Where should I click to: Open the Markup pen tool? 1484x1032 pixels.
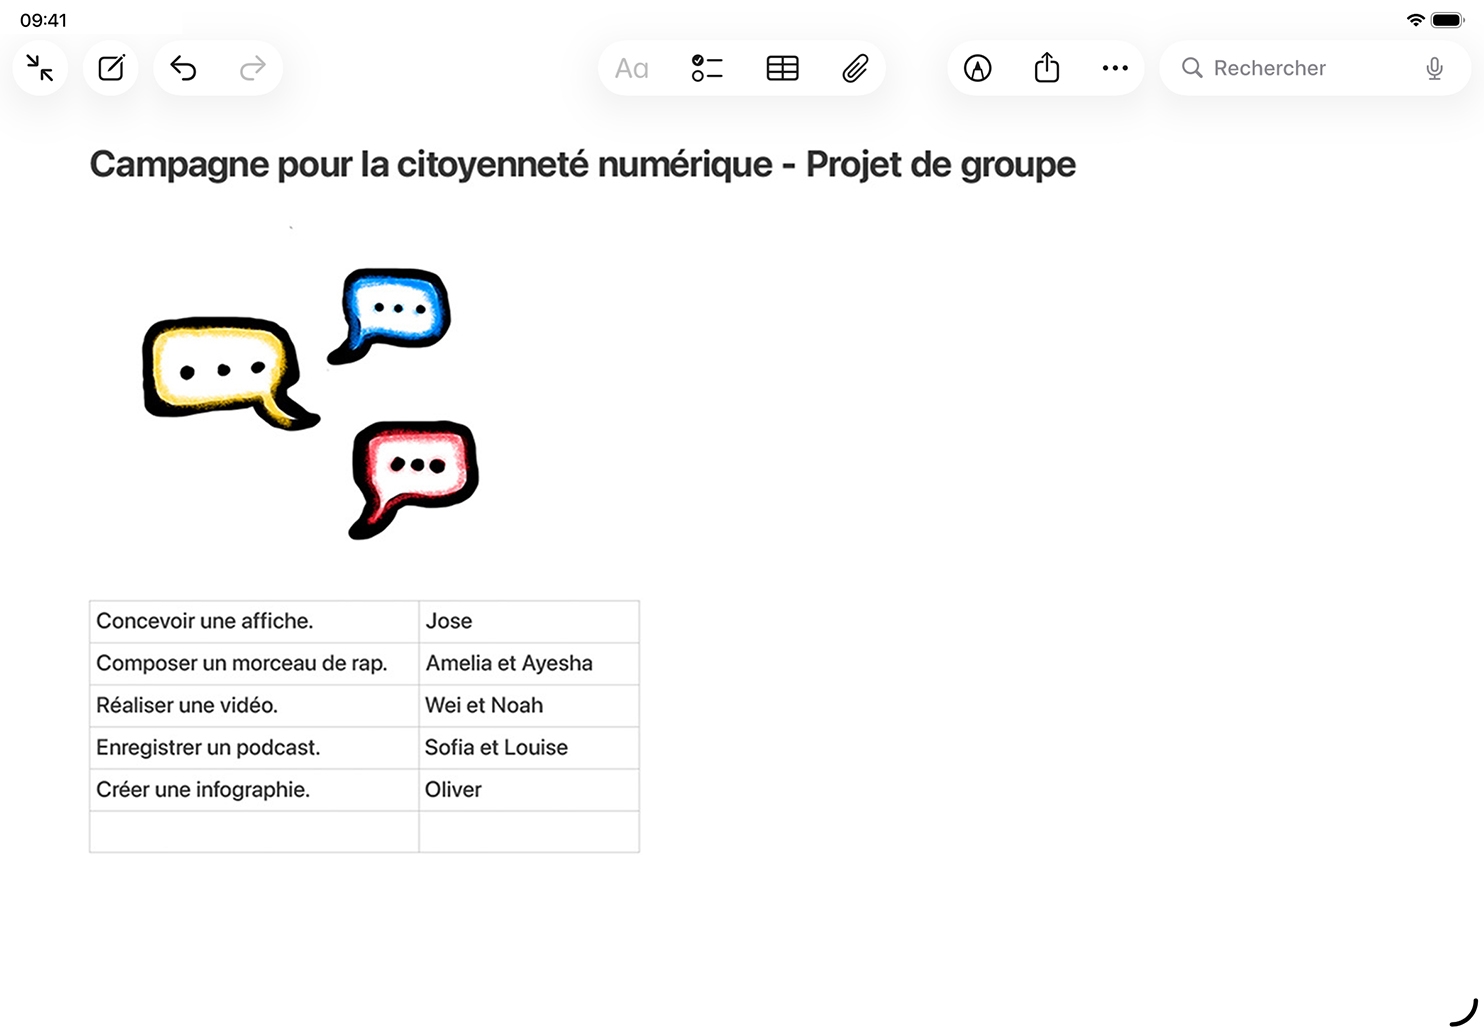point(977,68)
